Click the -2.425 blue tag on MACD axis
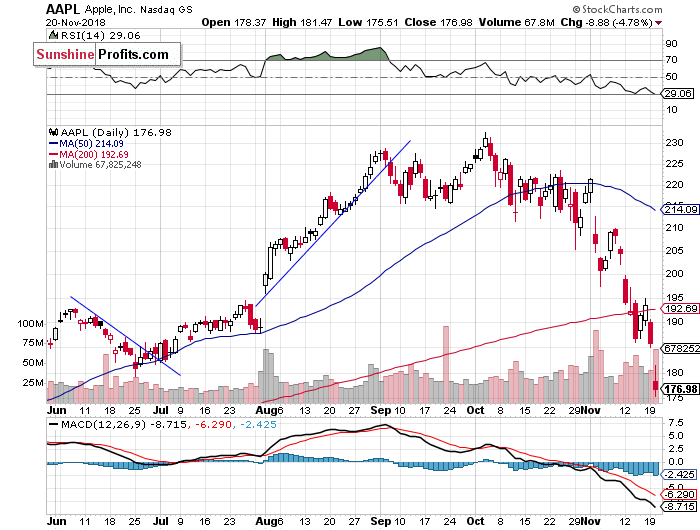 click(x=679, y=474)
